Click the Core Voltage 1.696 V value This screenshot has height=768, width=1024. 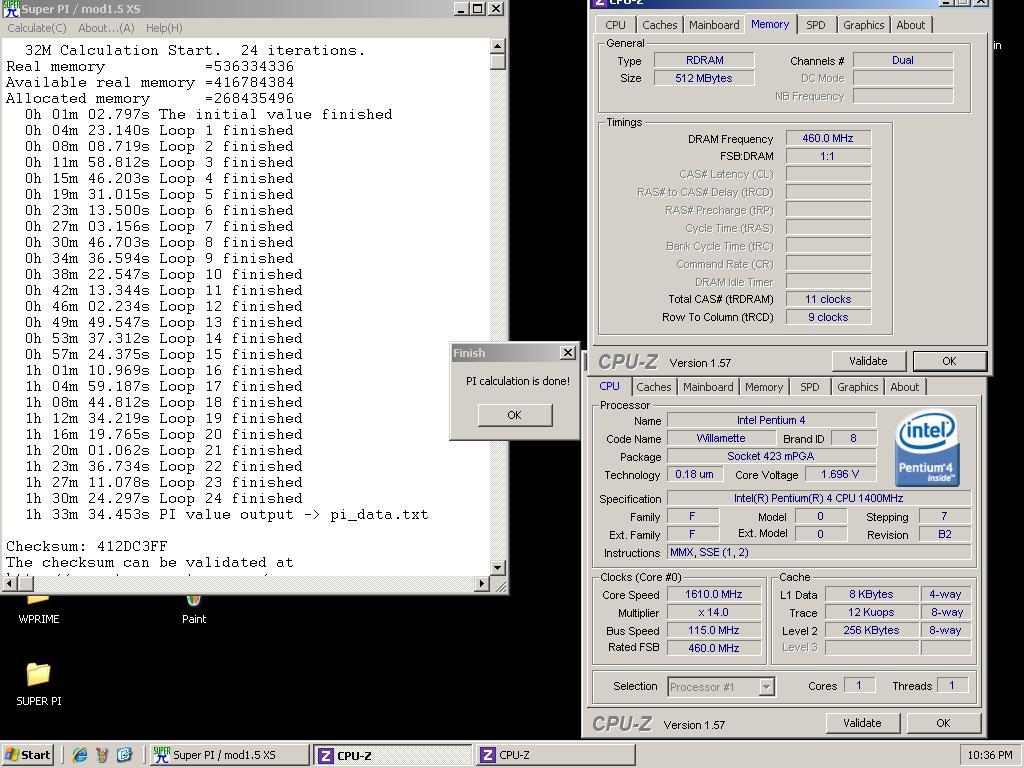840,474
